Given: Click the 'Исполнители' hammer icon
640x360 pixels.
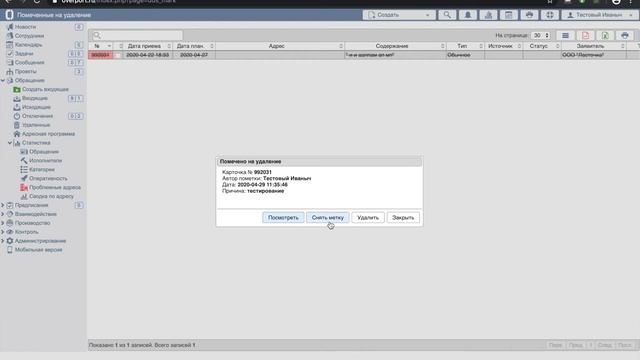Looking at the screenshot, I should [24, 161].
